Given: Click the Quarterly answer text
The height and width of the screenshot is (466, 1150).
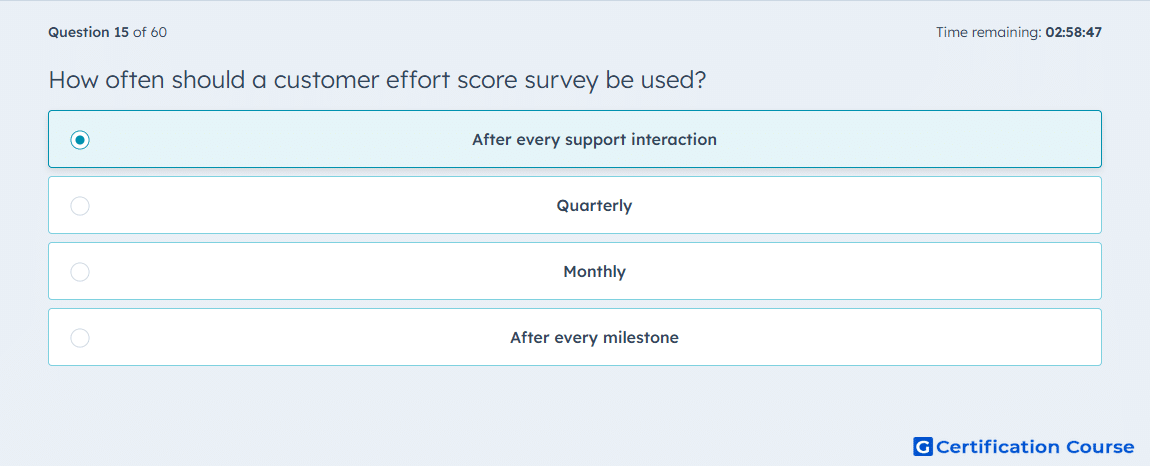Looking at the screenshot, I should (594, 205).
